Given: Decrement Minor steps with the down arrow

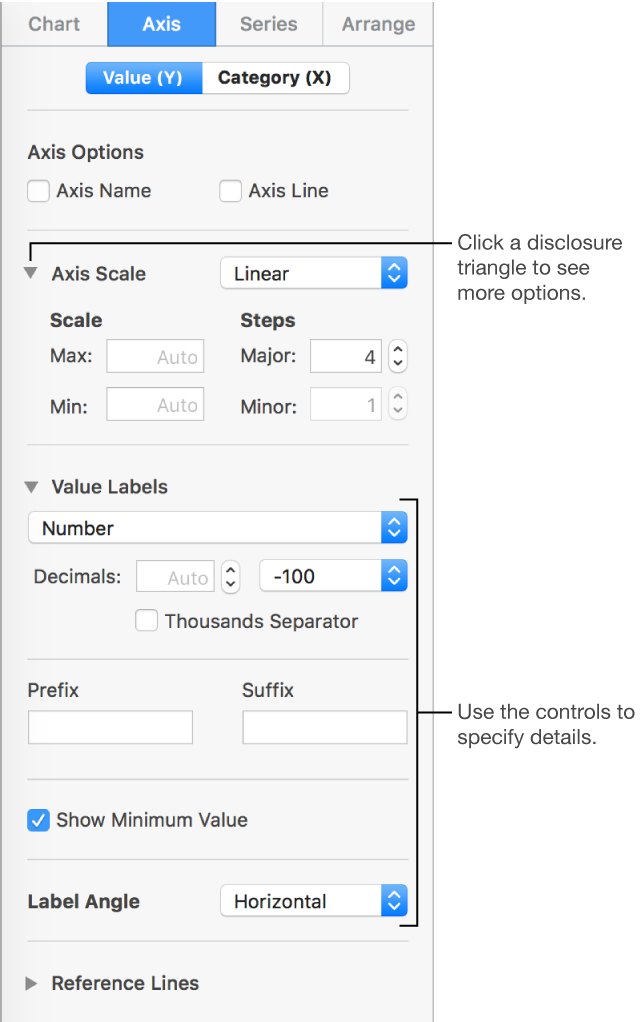Looking at the screenshot, I should 398,410.
